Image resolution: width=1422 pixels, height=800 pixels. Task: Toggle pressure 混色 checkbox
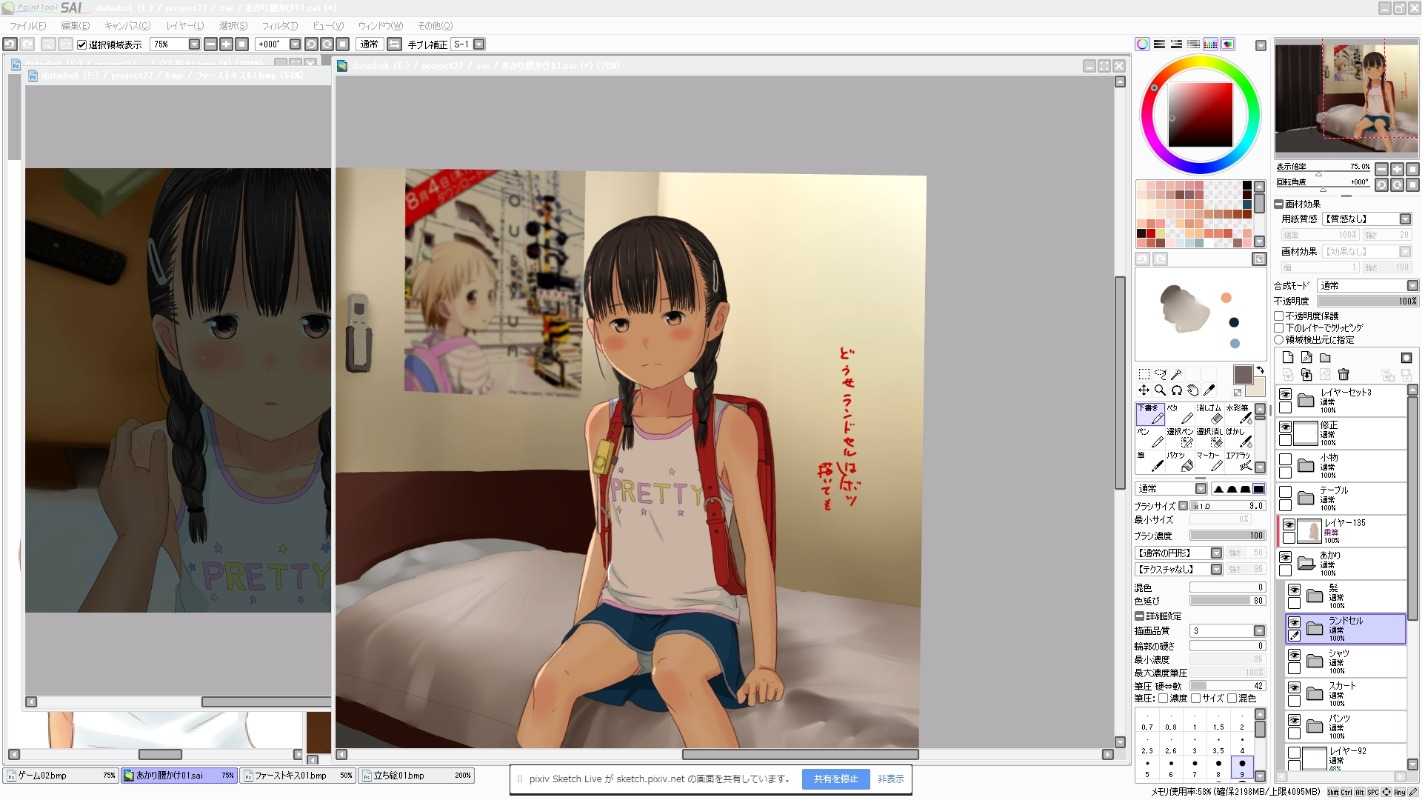coord(1232,698)
